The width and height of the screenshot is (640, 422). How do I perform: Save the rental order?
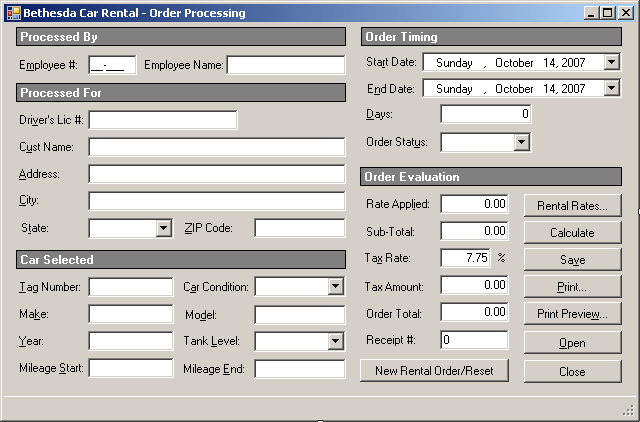[573, 260]
